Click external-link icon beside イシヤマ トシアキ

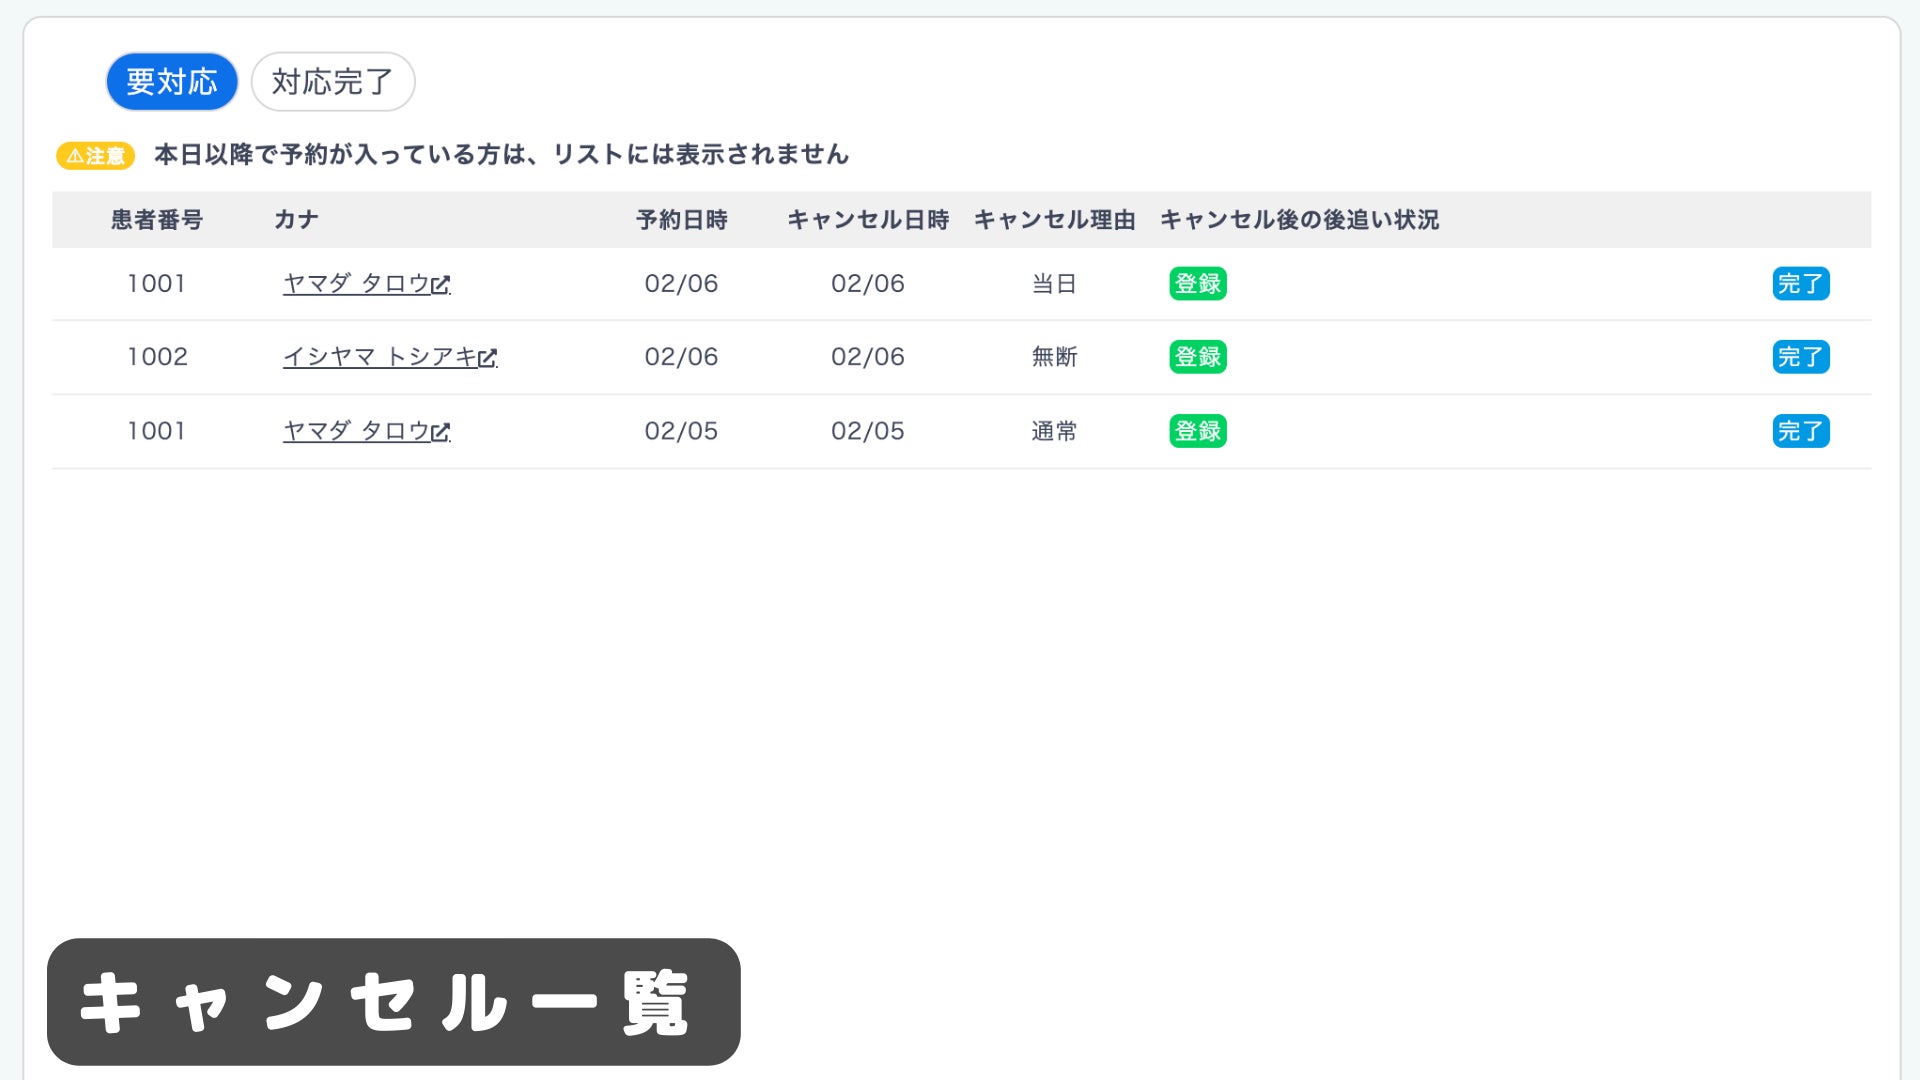(x=488, y=358)
